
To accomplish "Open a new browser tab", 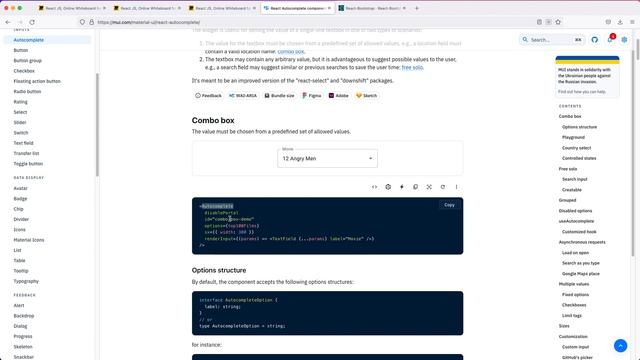I will [417, 8].
